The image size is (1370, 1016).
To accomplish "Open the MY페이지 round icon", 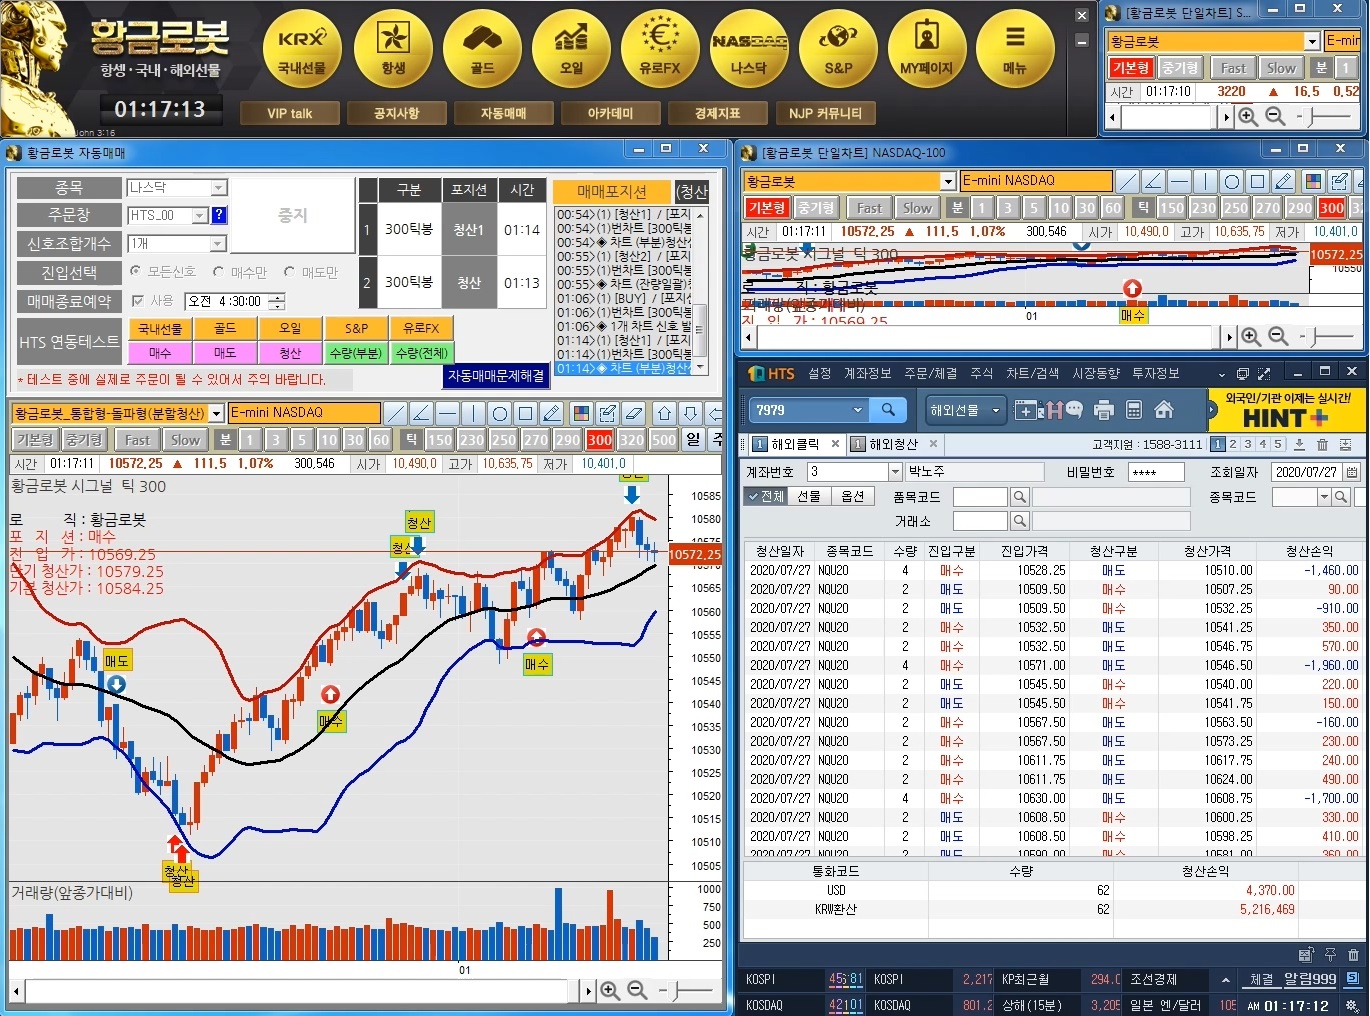I will point(927,49).
